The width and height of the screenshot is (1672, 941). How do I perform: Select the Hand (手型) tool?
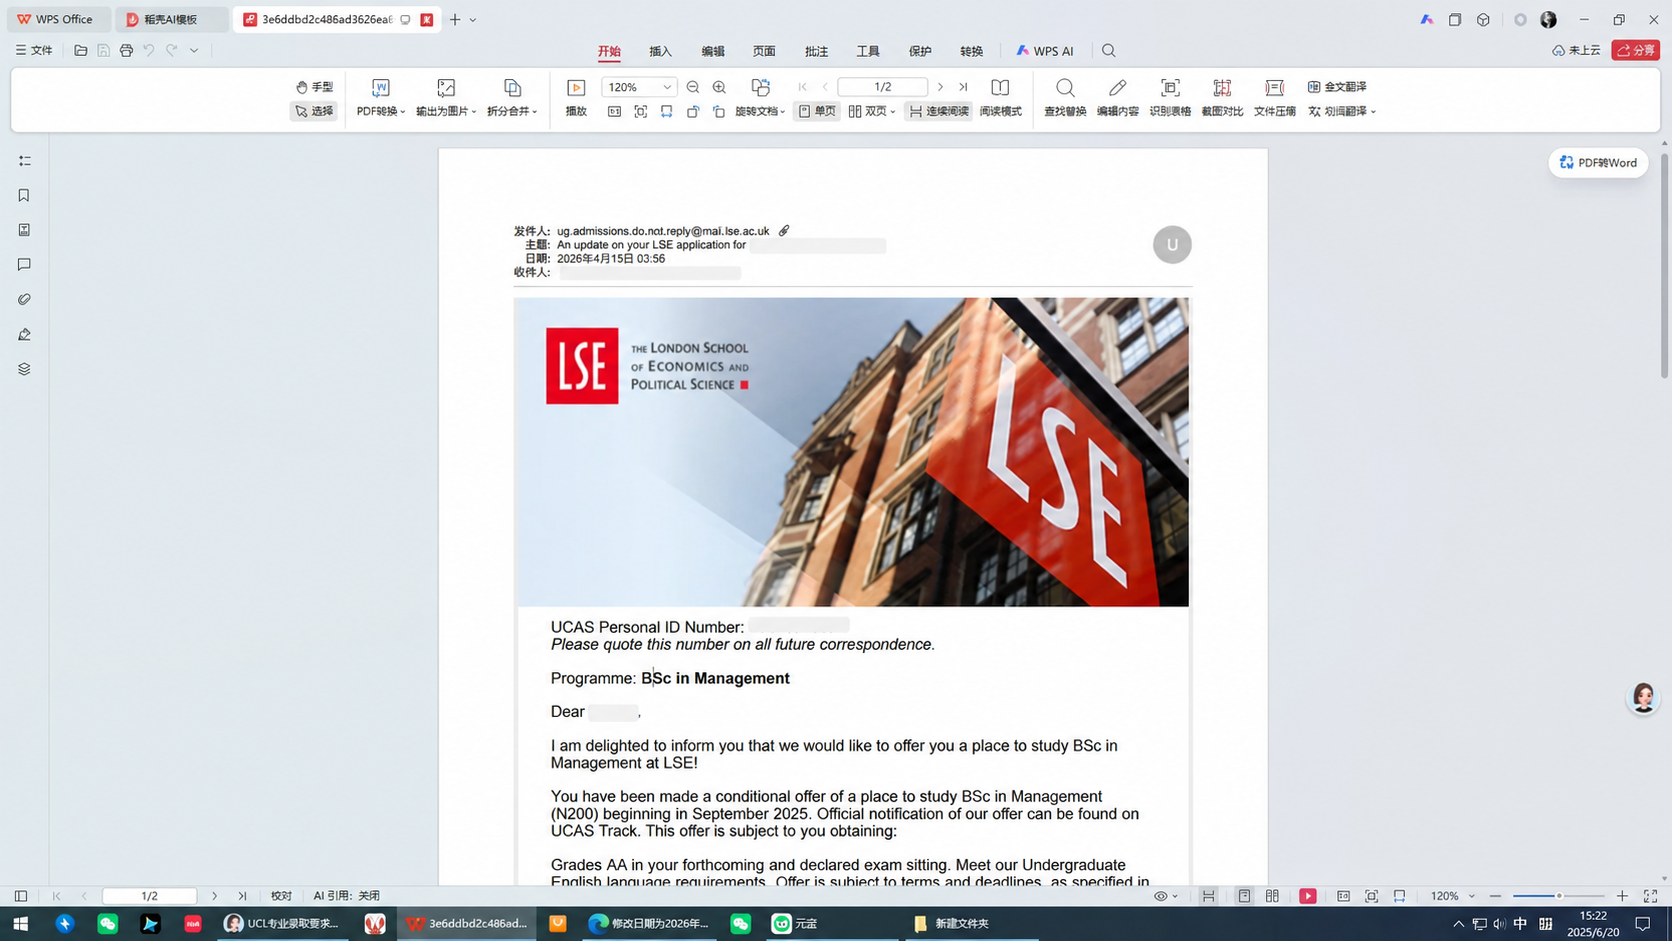[x=314, y=87]
